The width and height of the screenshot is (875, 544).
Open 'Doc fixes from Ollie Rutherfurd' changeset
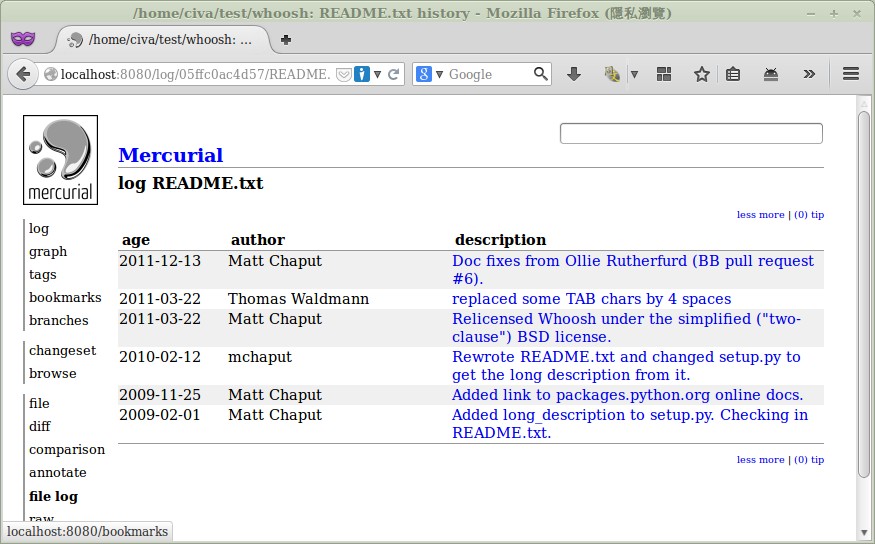click(x=633, y=269)
